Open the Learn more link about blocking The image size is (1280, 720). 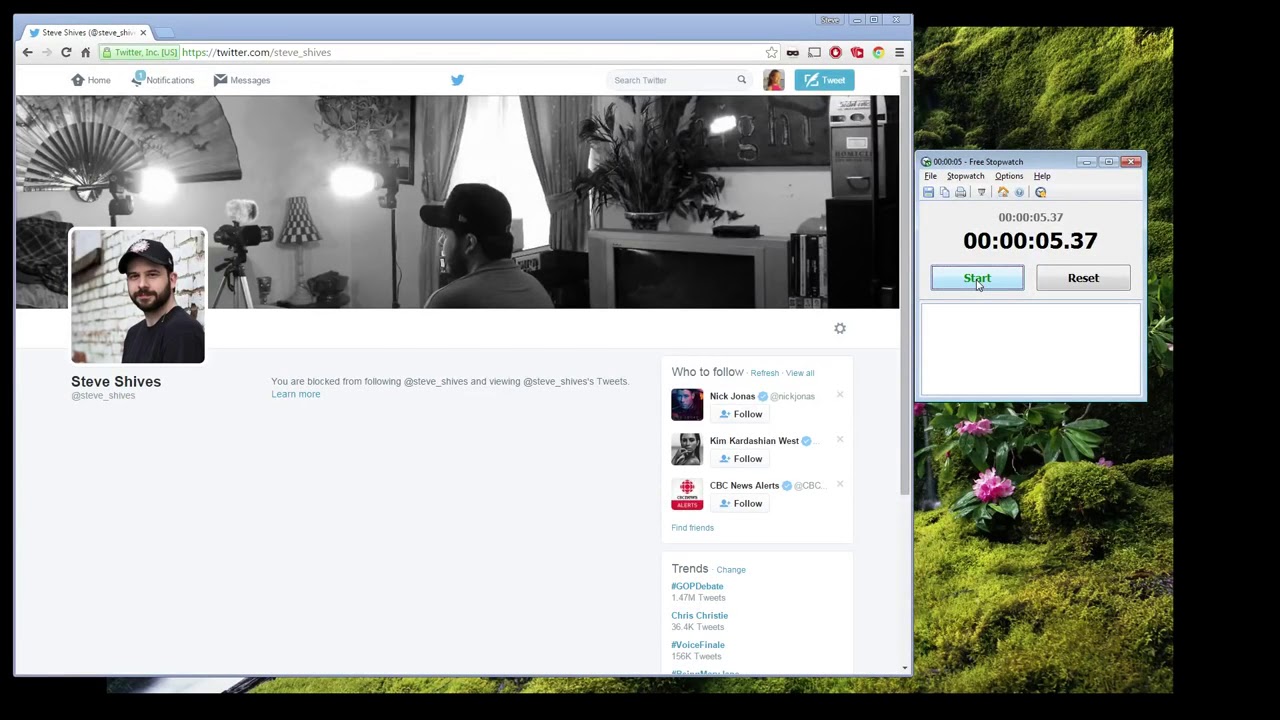296,394
